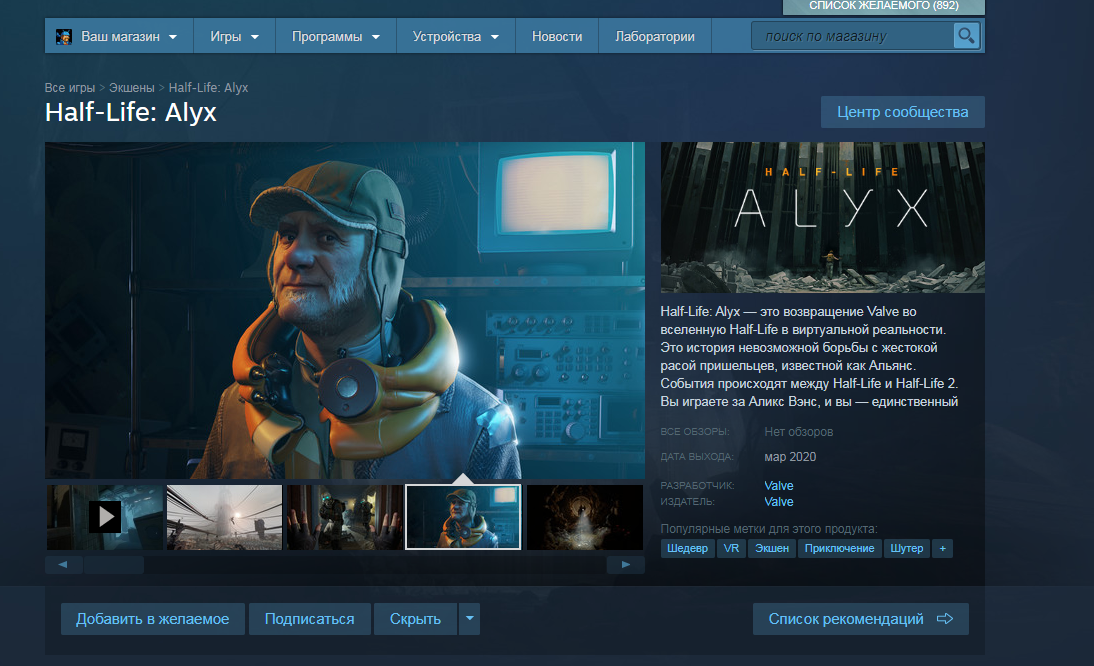Click the publisher Valve link
1094x666 pixels.
(x=779, y=501)
